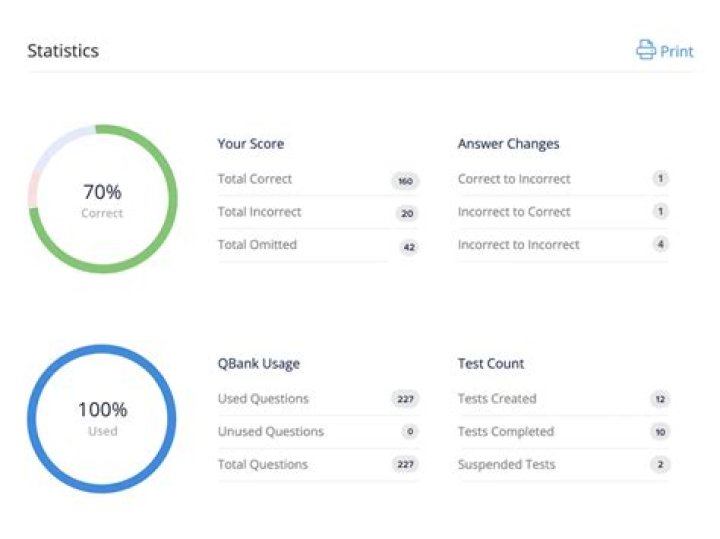Click the Total Correct count badge 160

405,181
